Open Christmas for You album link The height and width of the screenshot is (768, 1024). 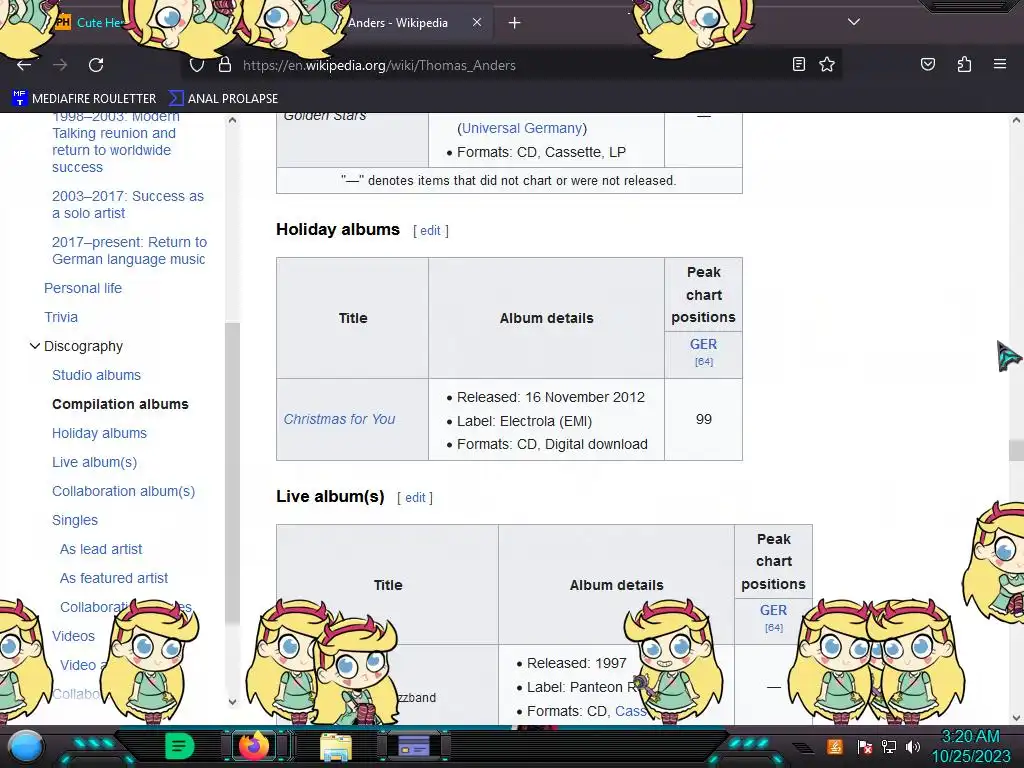click(339, 419)
